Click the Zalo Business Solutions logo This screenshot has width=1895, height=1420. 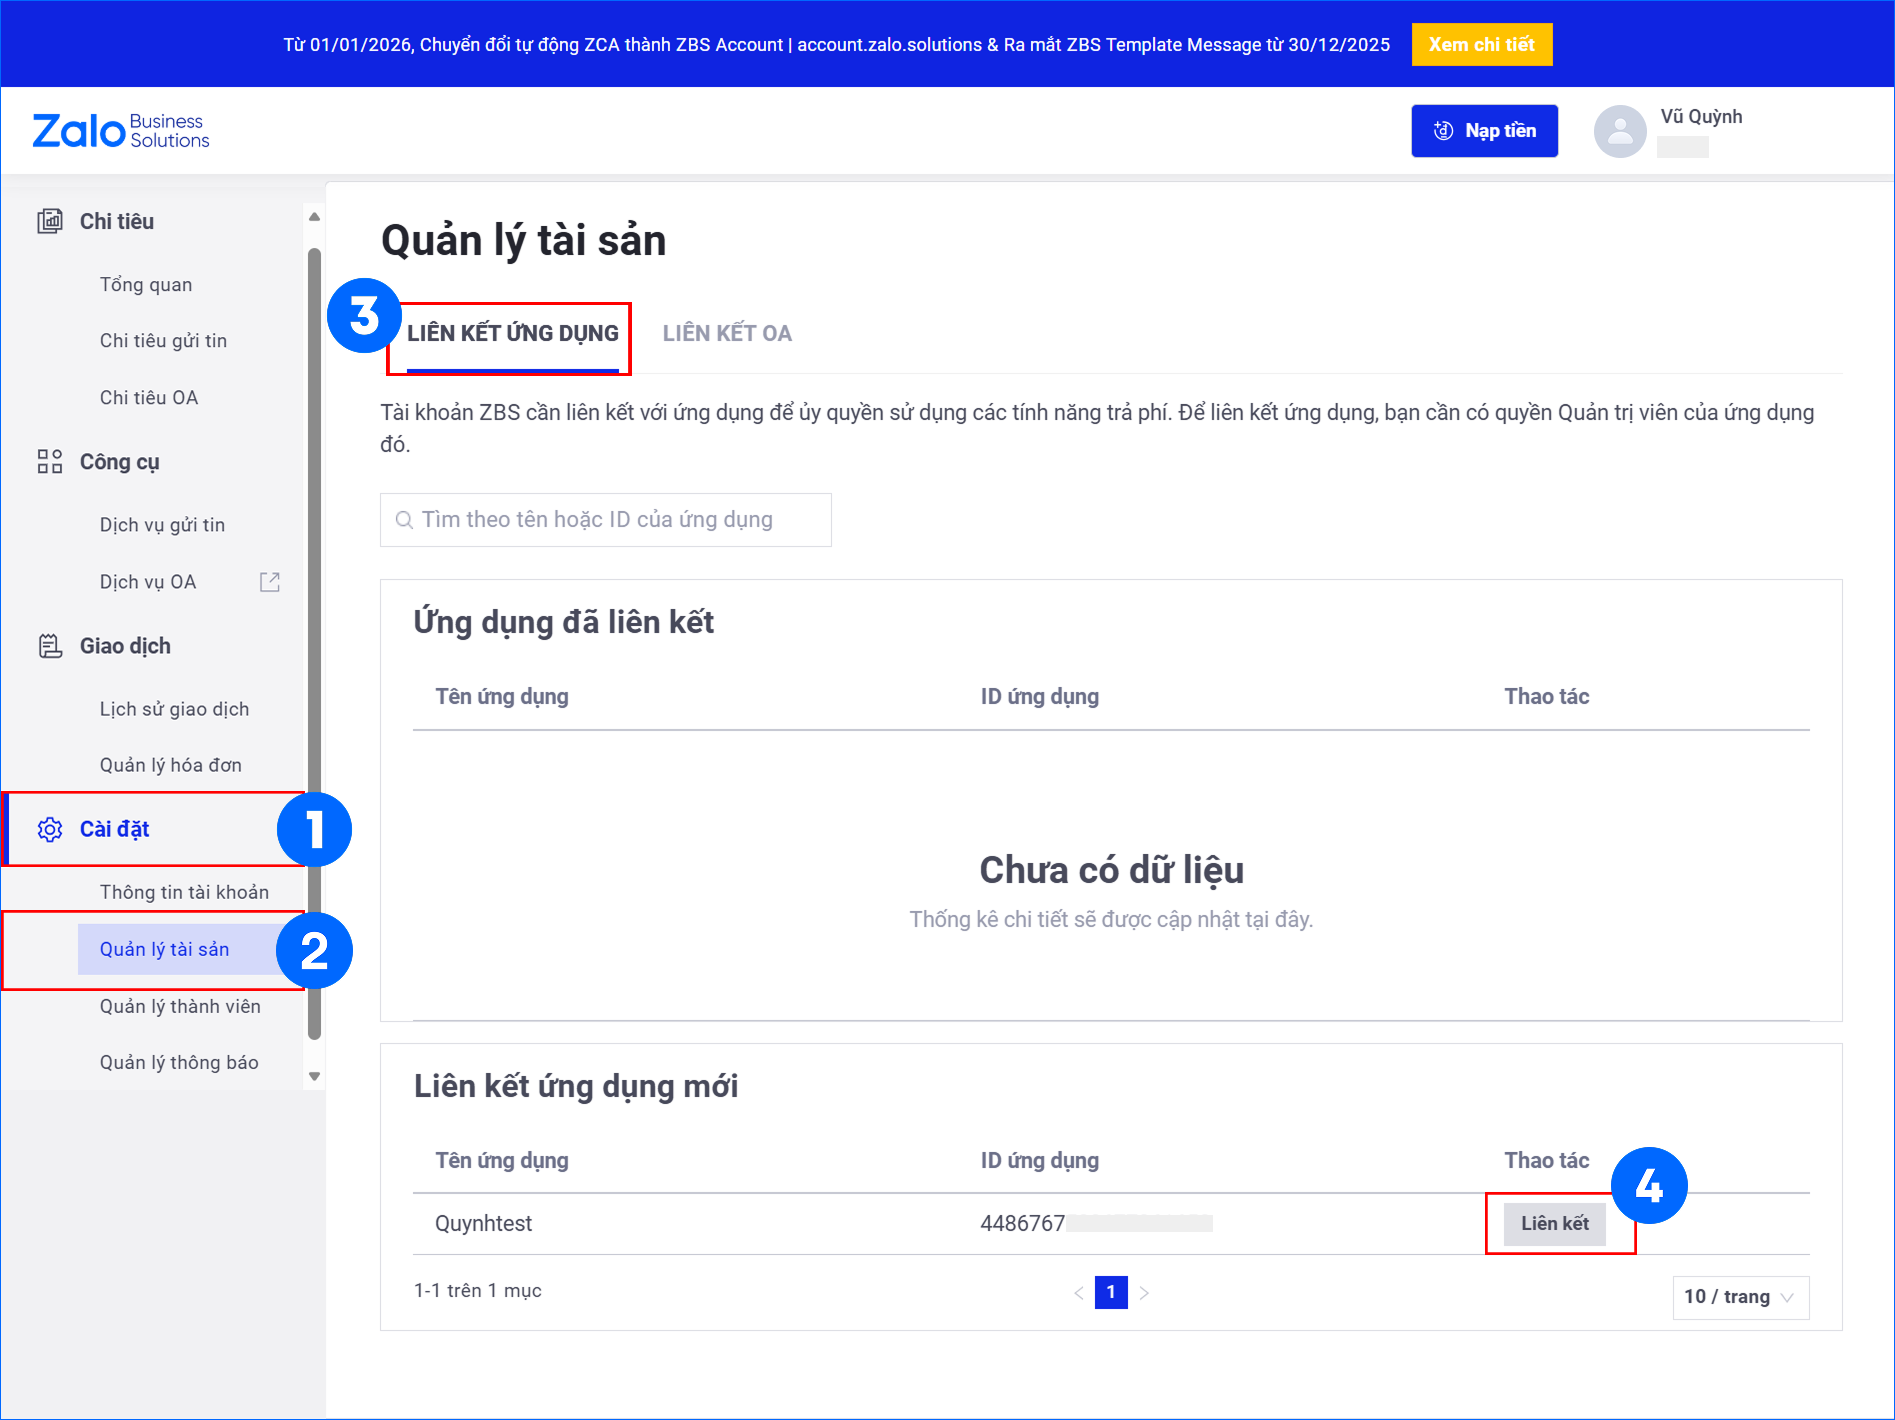click(121, 131)
